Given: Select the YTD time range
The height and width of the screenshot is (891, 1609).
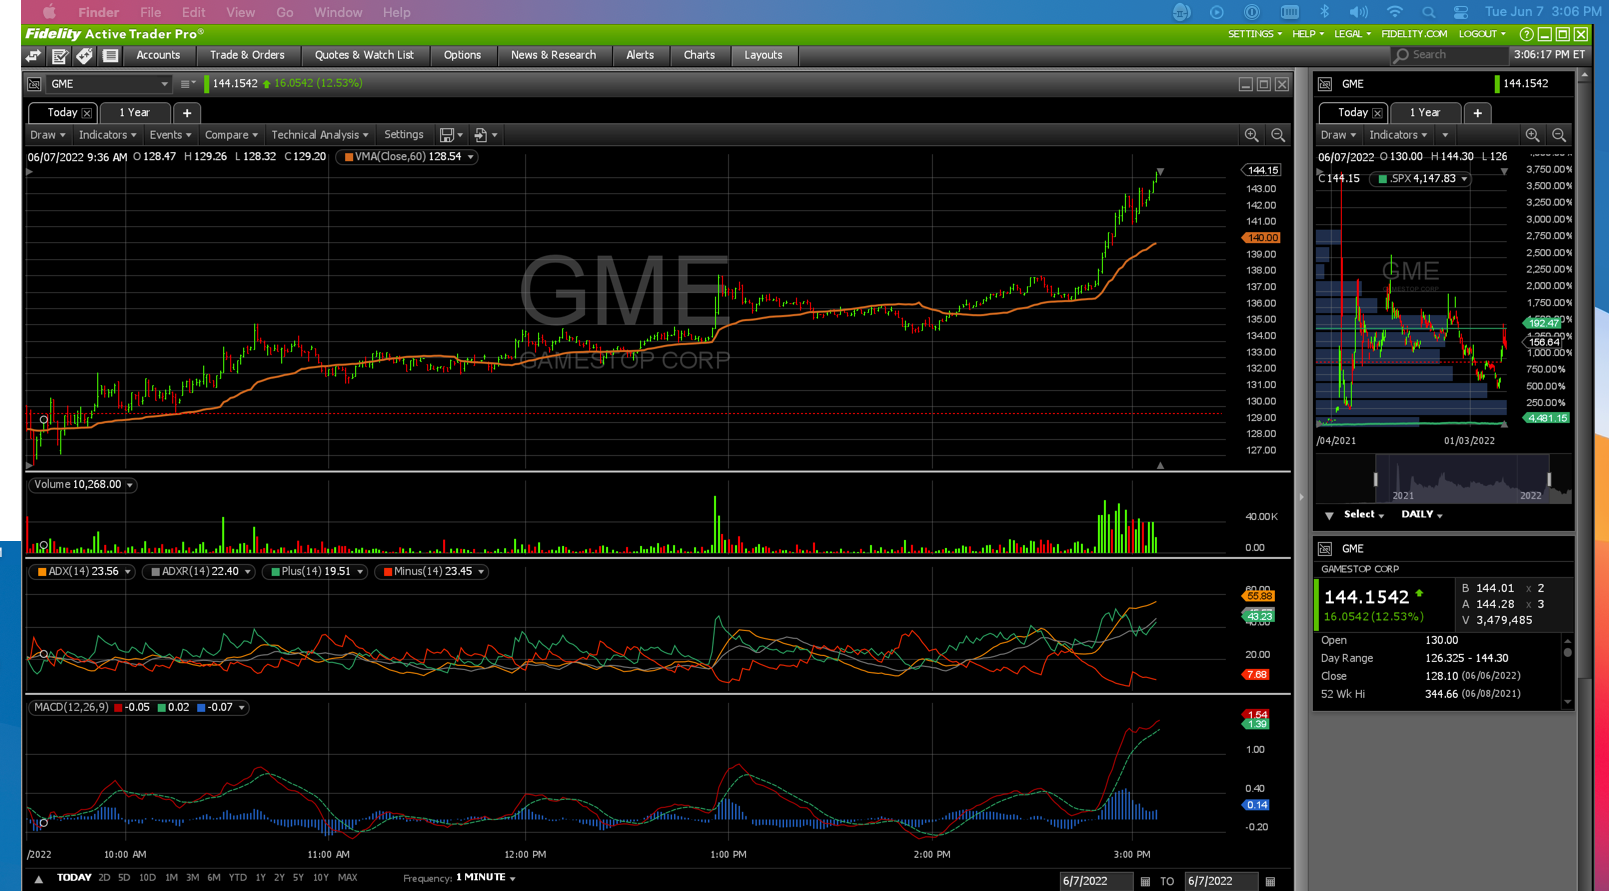Looking at the screenshot, I should click(237, 878).
